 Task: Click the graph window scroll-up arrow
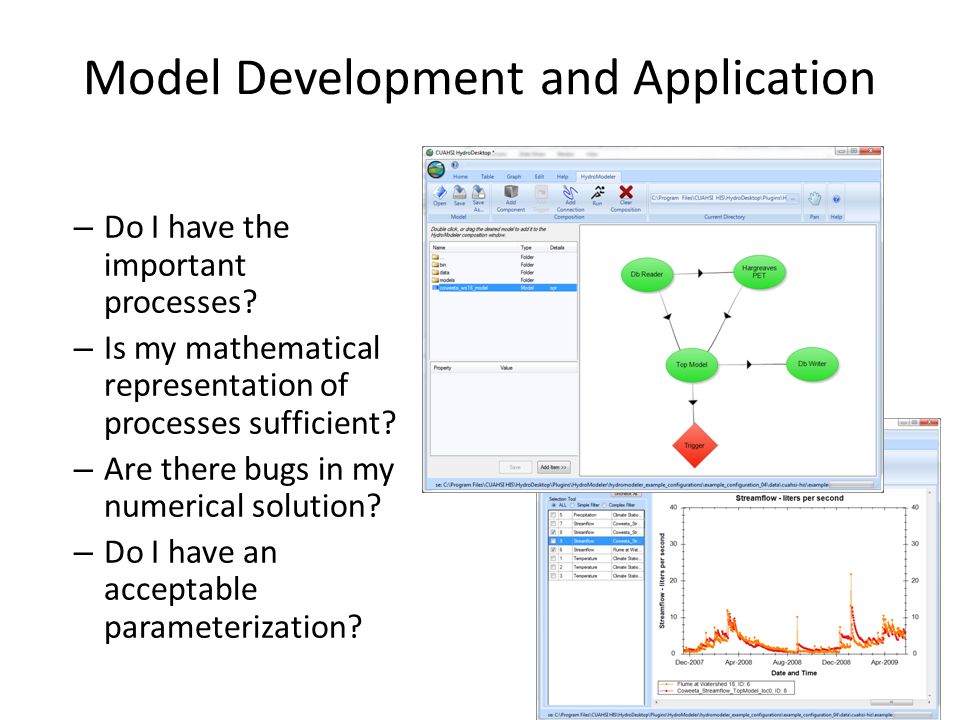[x=930, y=493]
